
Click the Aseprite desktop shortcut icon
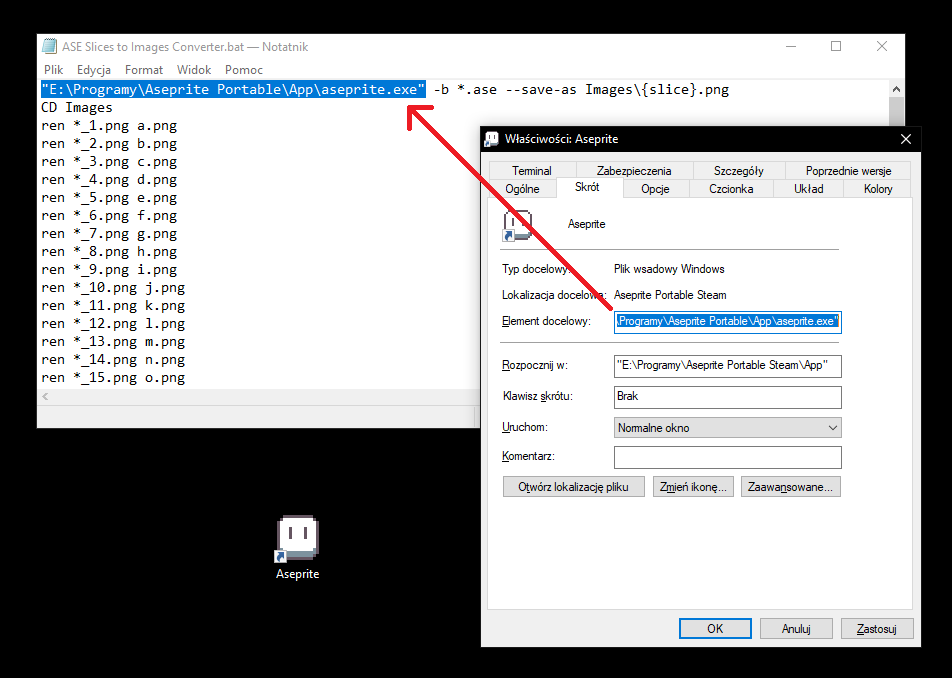[298, 539]
